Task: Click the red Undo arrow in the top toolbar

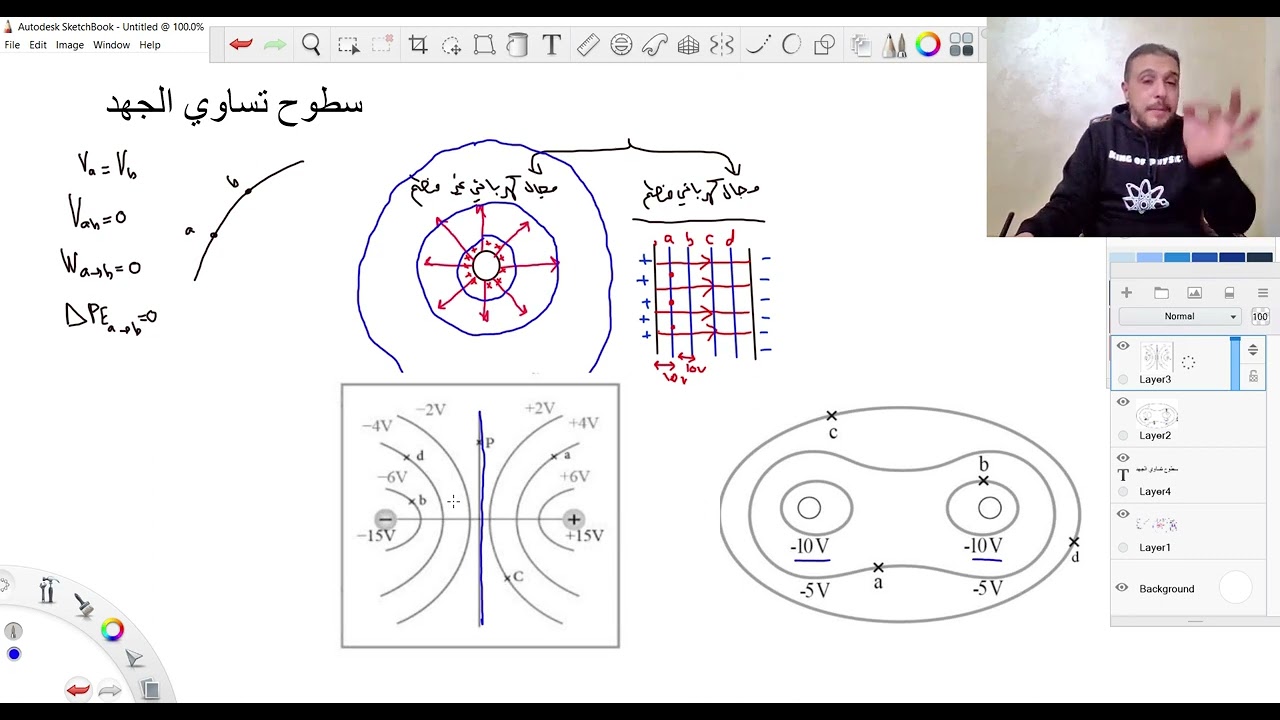Action: click(240, 45)
